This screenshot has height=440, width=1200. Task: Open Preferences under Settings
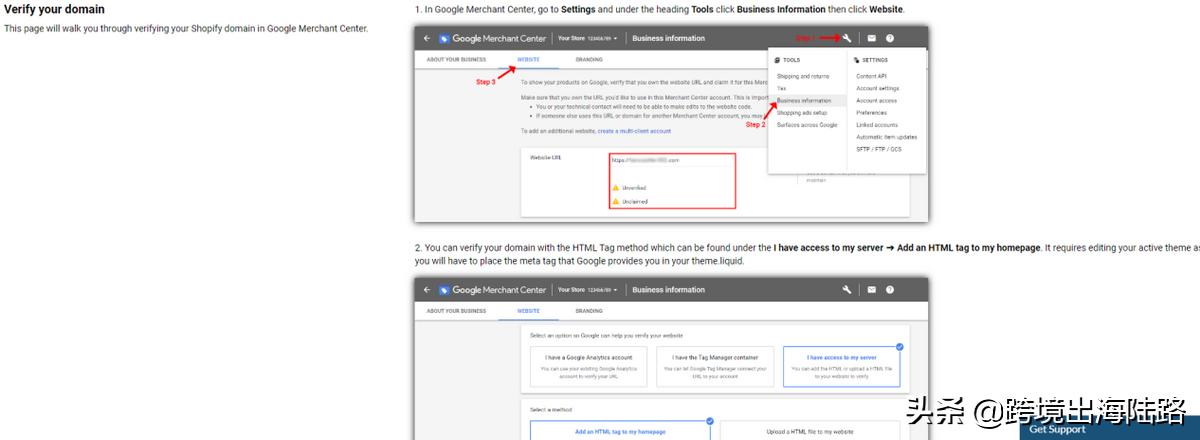coord(871,113)
